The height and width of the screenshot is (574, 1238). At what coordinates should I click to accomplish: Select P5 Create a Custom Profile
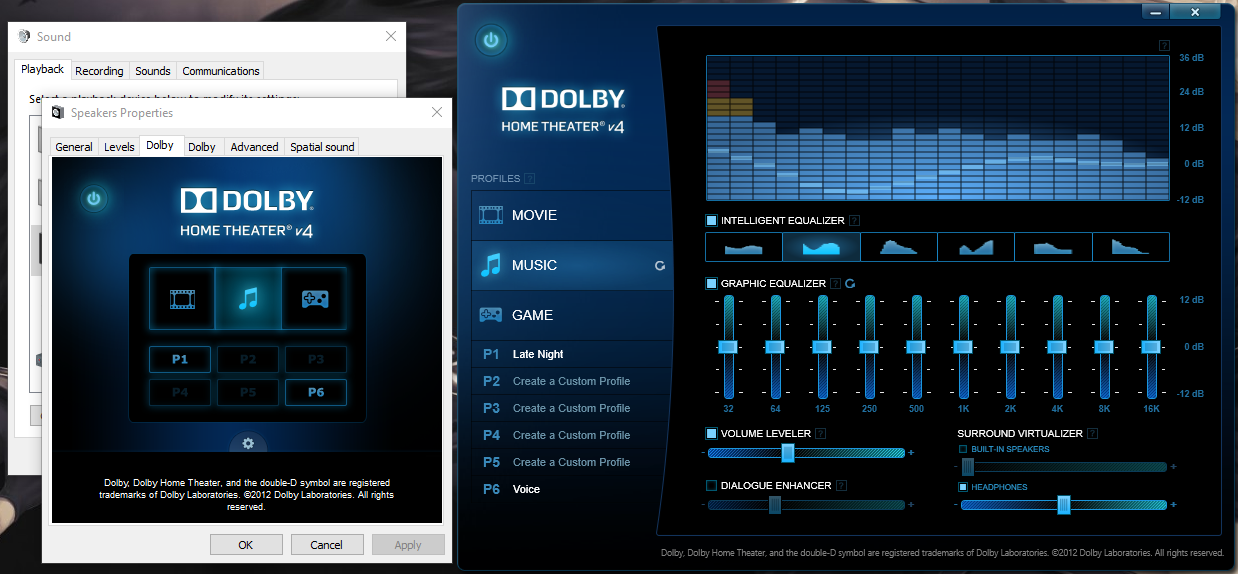click(x=572, y=462)
